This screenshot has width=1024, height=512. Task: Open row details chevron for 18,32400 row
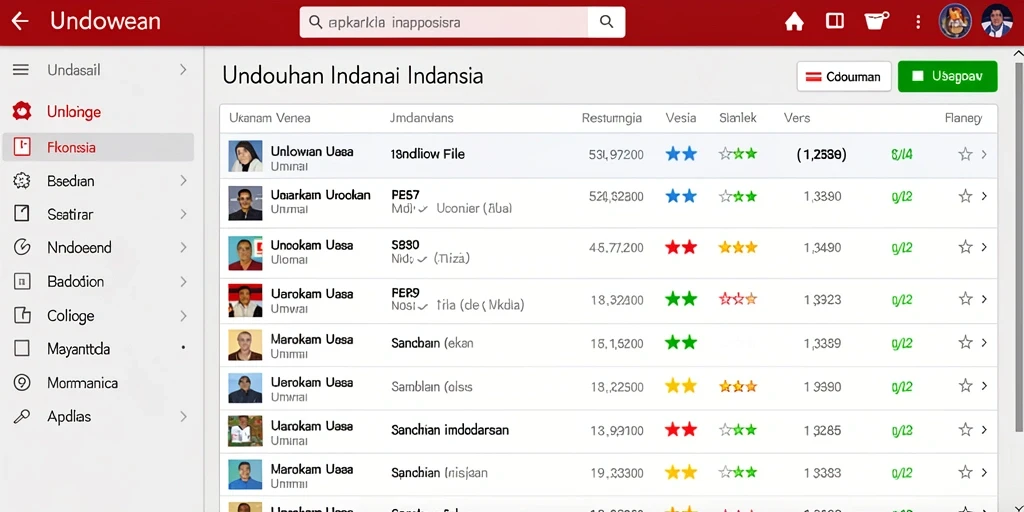[x=984, y=299]
